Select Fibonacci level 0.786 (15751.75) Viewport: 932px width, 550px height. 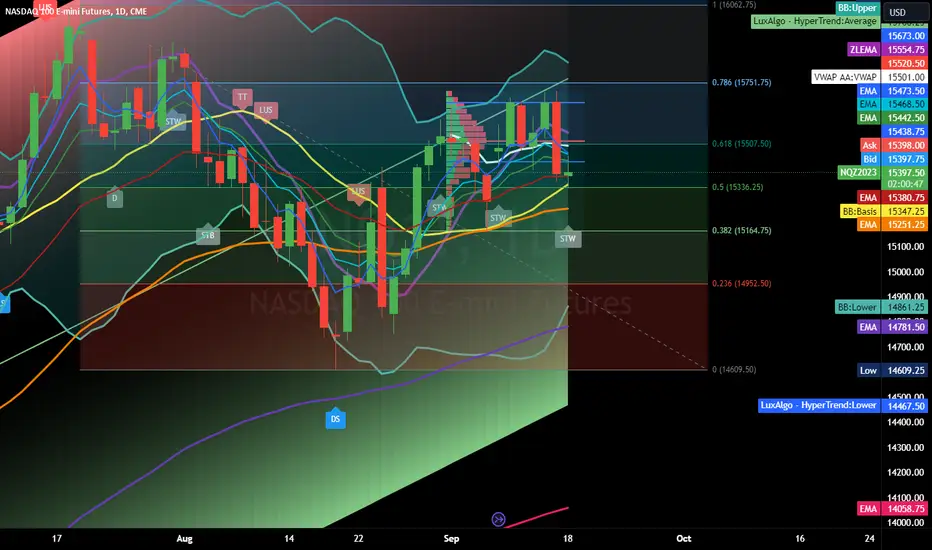coord(741,82)
